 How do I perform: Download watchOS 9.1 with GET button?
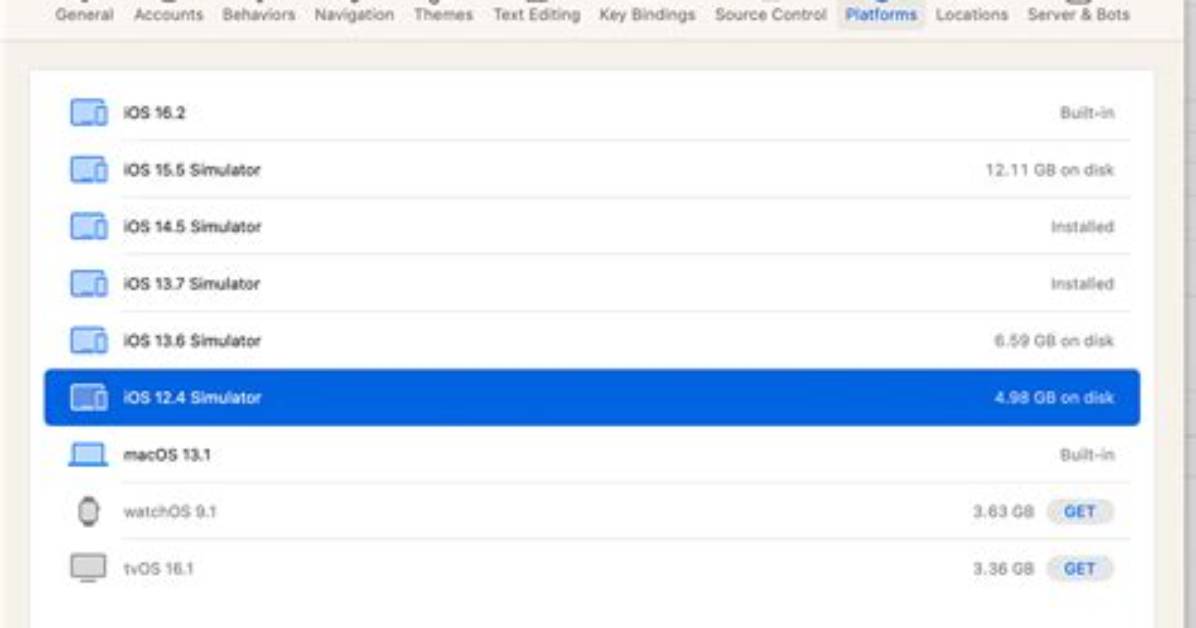point(1079,511)
